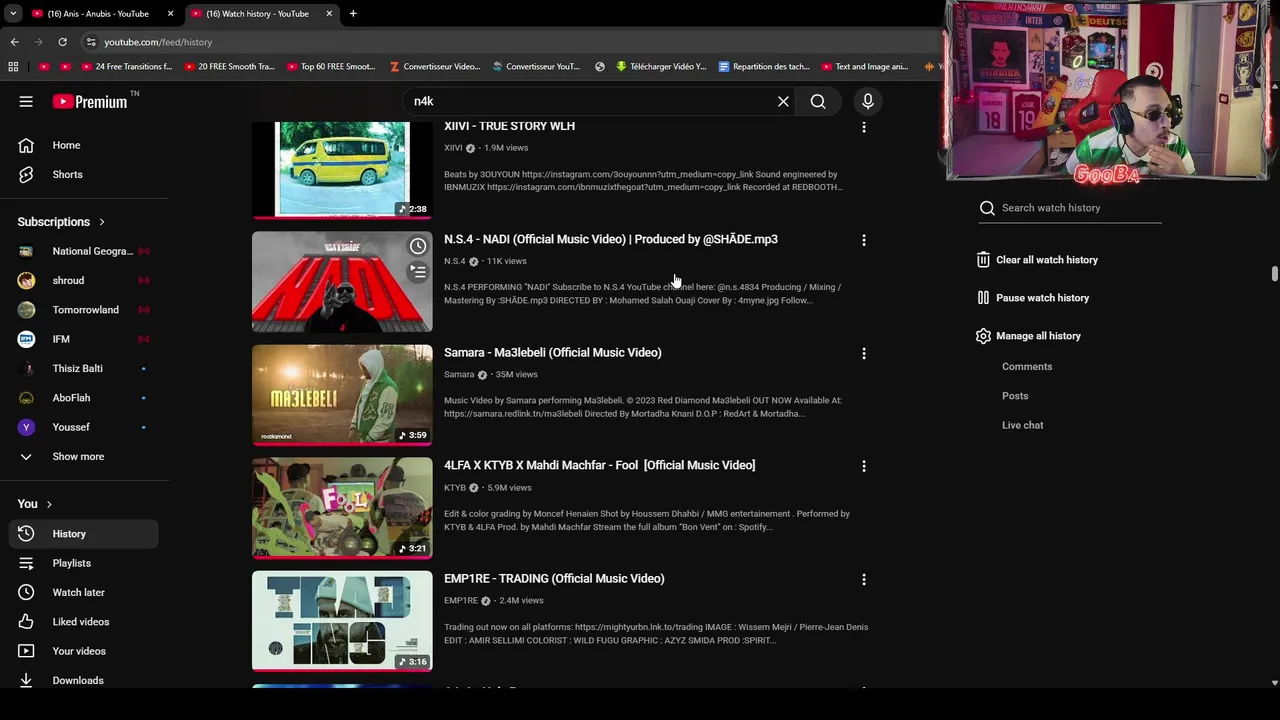Toggle Pause watch history
This screenshot has height=720, width=1280.
point(1033,298)
